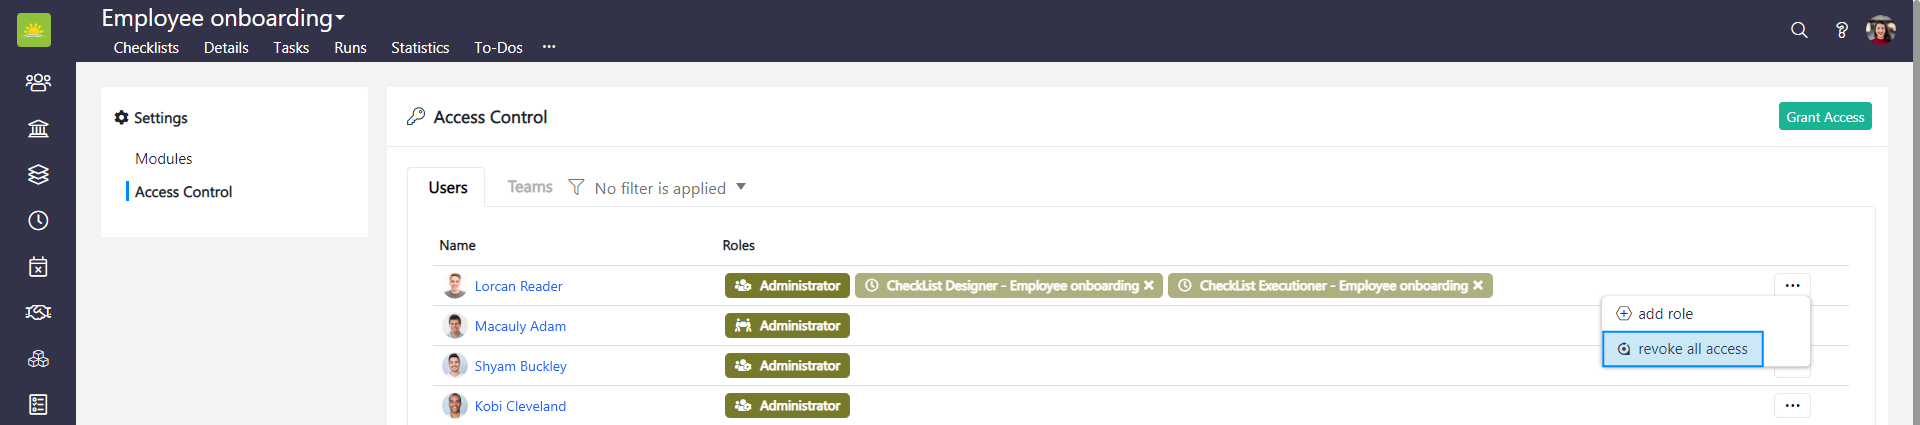Open the bank building sidebar icon
Viewport: 1920px width, 425px height.
coord(38,128)
